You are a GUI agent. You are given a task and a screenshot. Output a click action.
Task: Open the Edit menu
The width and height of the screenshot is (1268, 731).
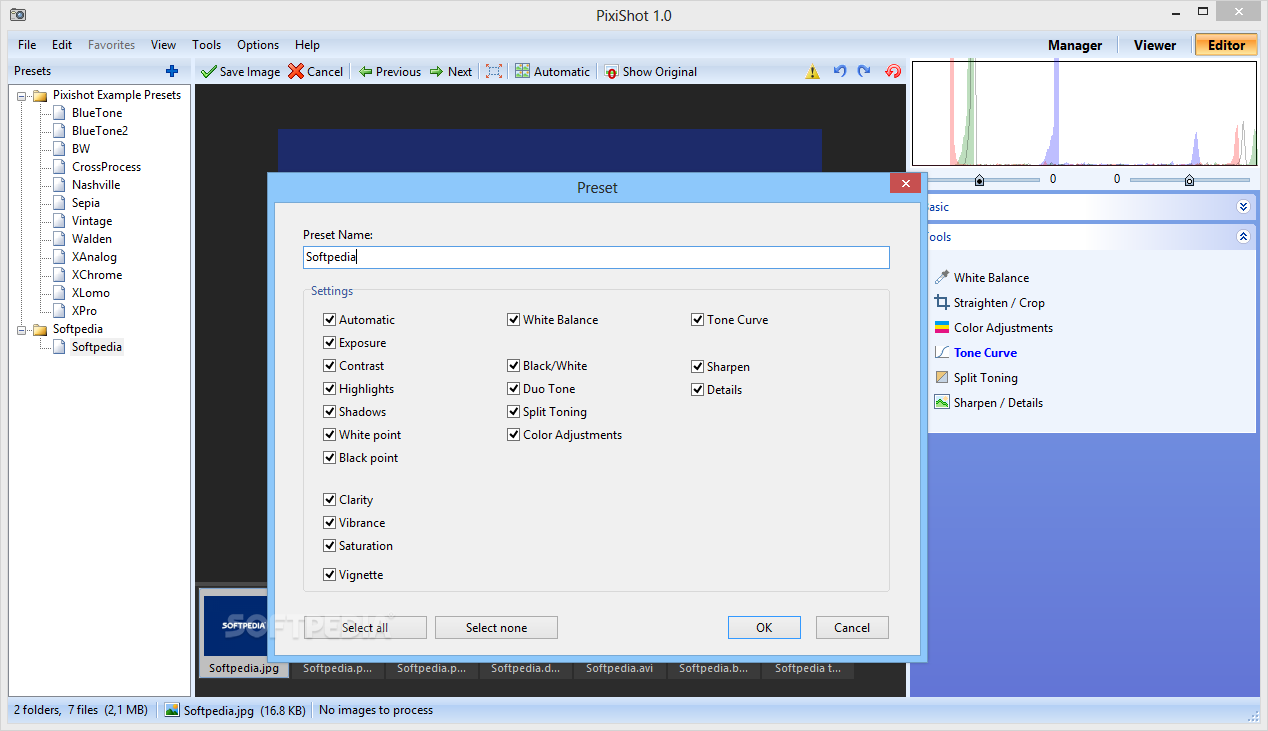pos(62,45)
